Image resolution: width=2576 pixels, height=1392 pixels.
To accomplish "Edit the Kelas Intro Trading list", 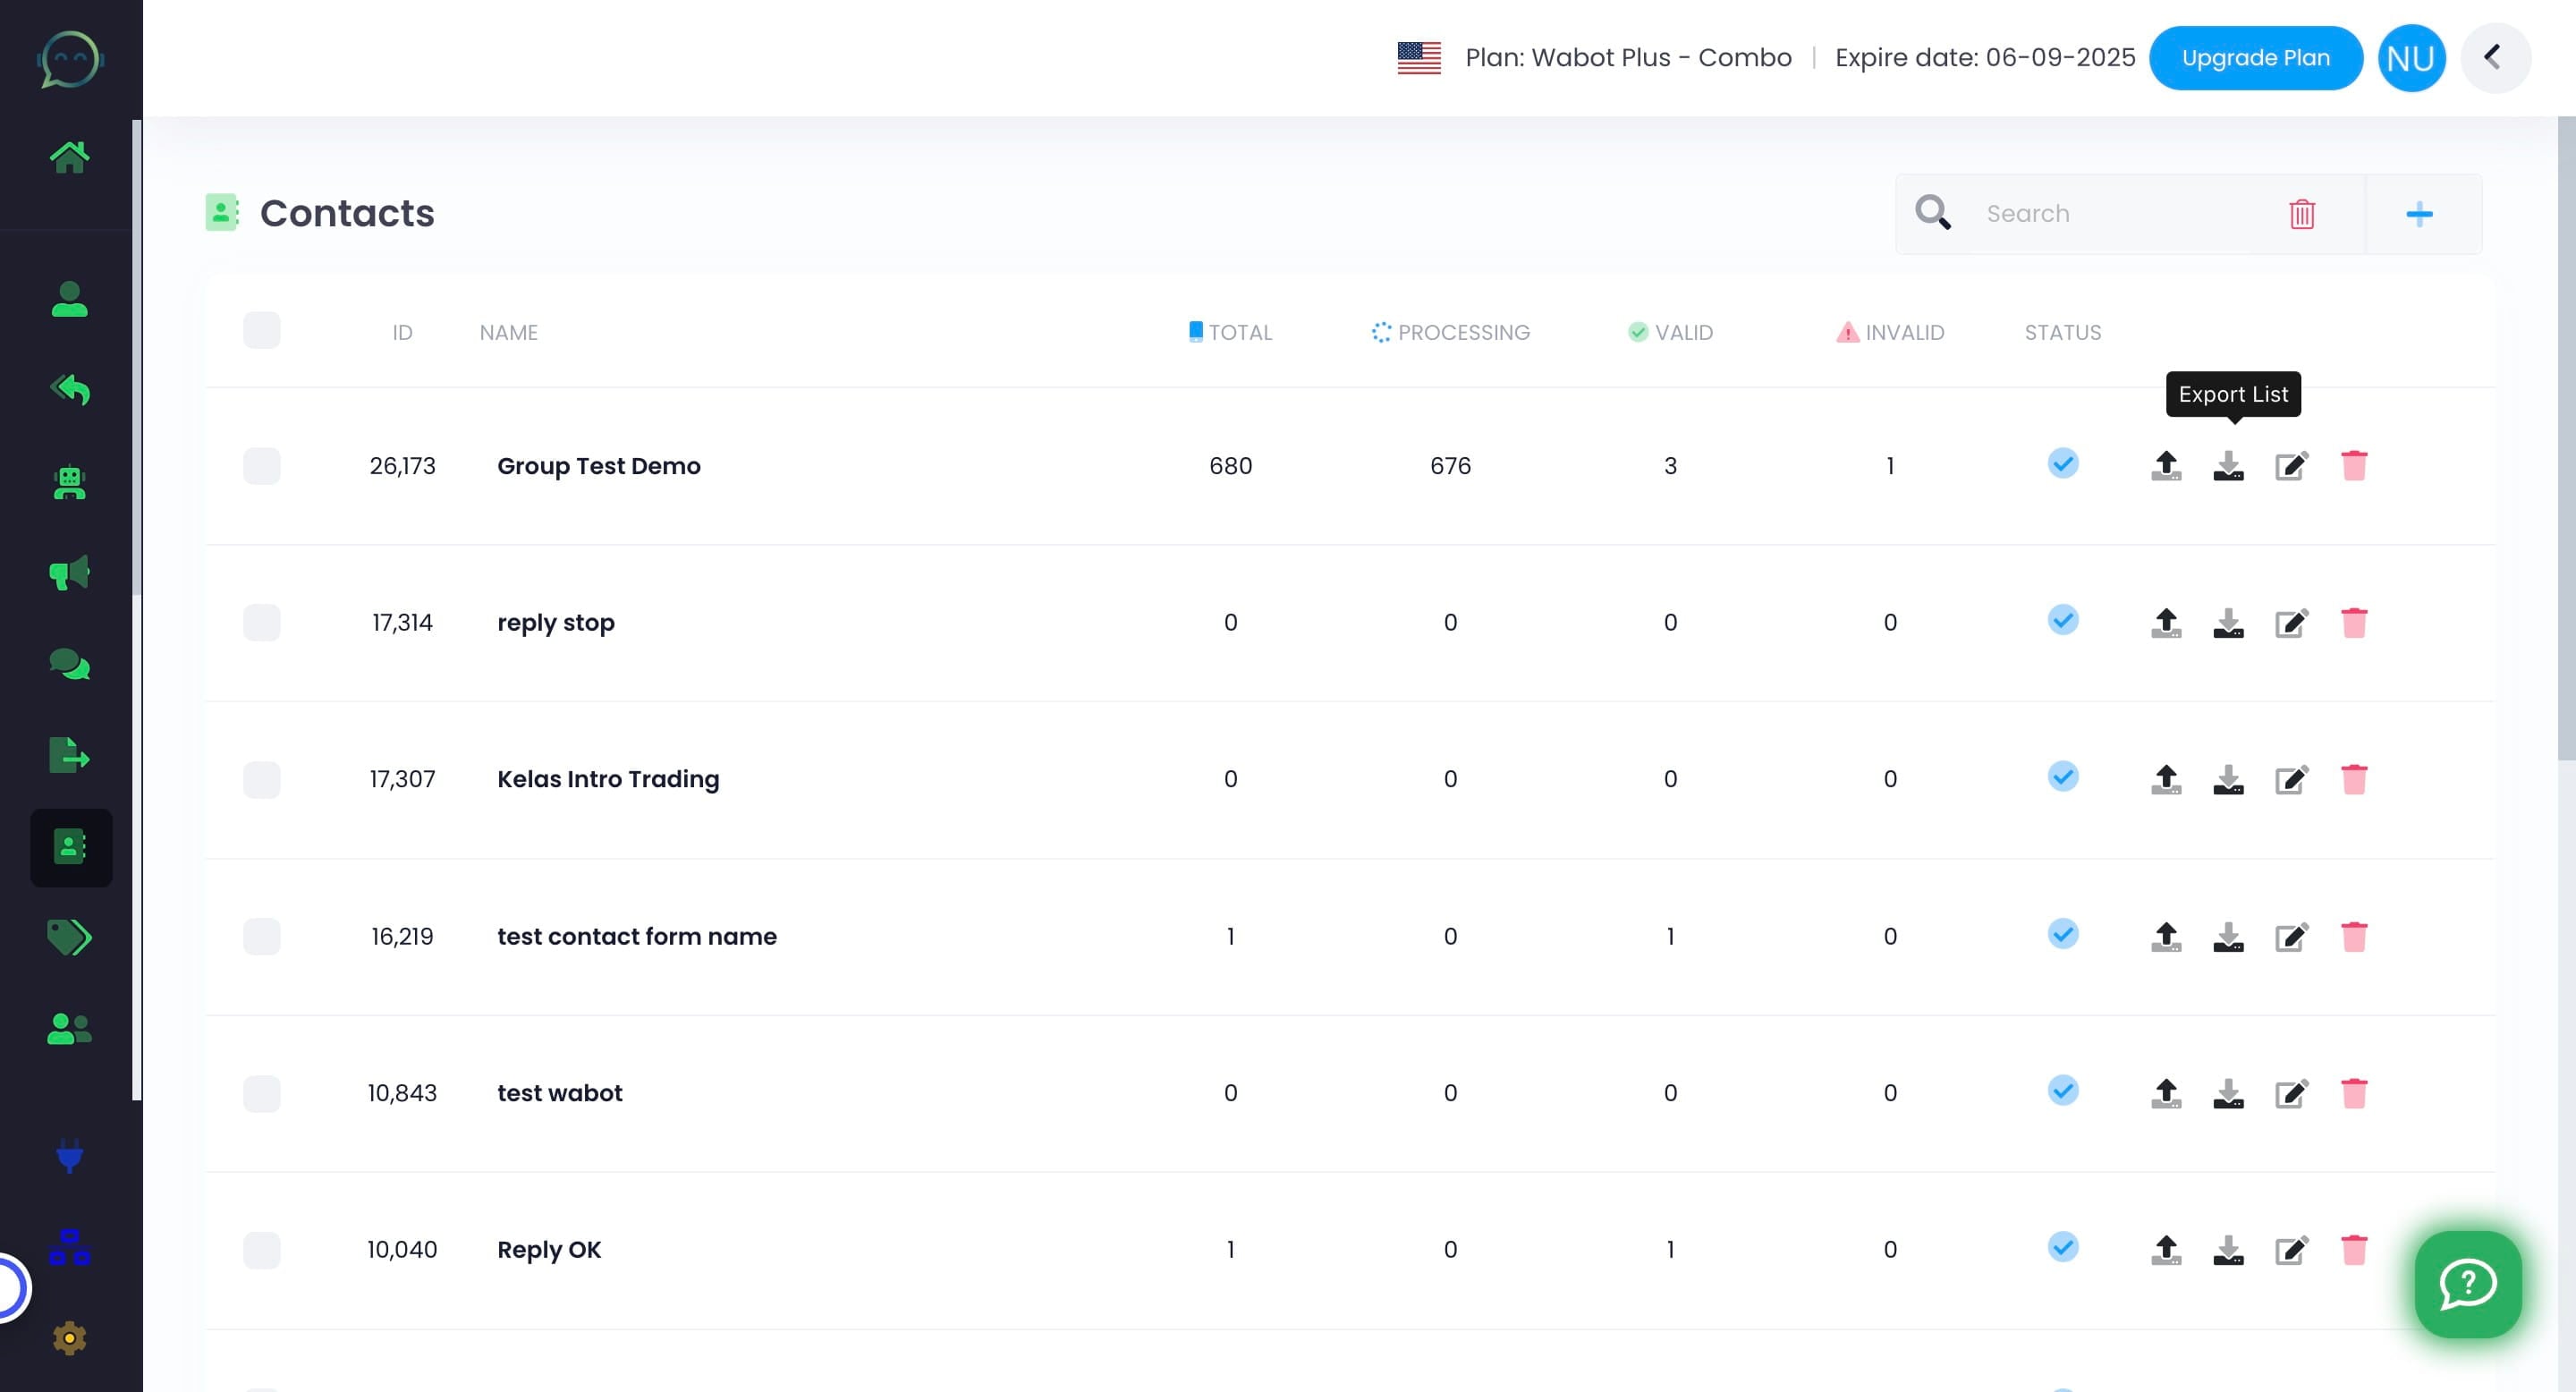I will (2291, 780).
